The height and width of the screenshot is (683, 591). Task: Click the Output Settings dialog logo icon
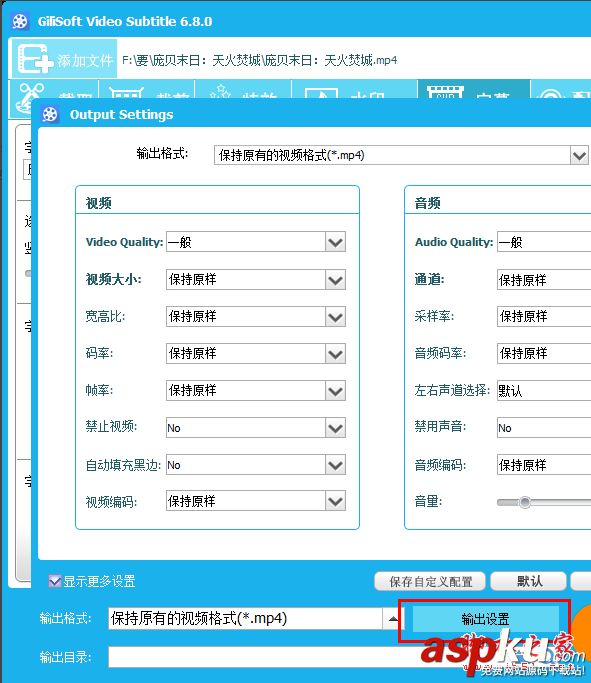[x=50, y=115]
